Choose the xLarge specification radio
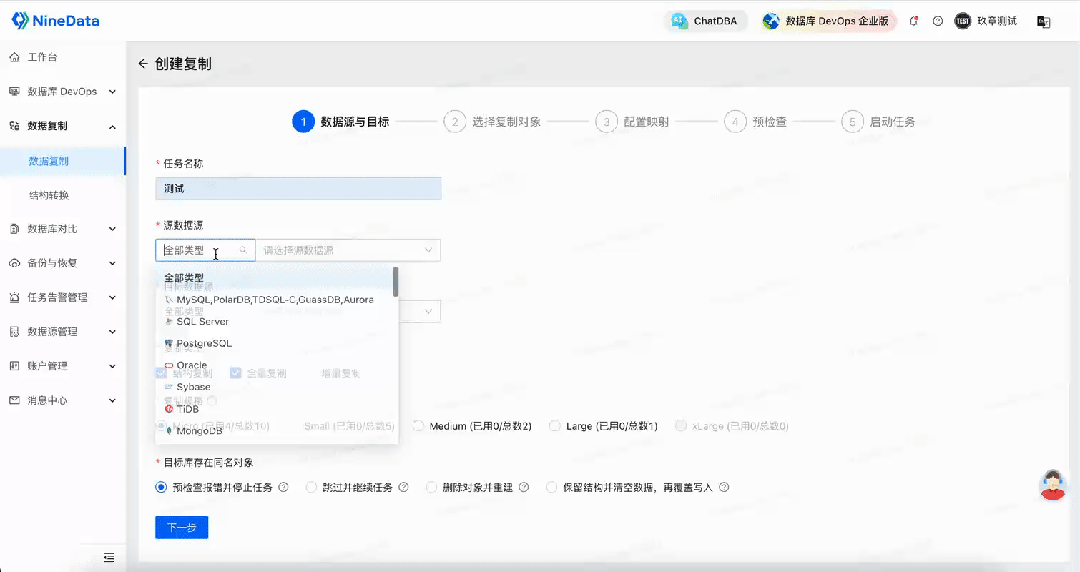The height and width of the screenshot is (572, 1080). [x=681, y=426]
